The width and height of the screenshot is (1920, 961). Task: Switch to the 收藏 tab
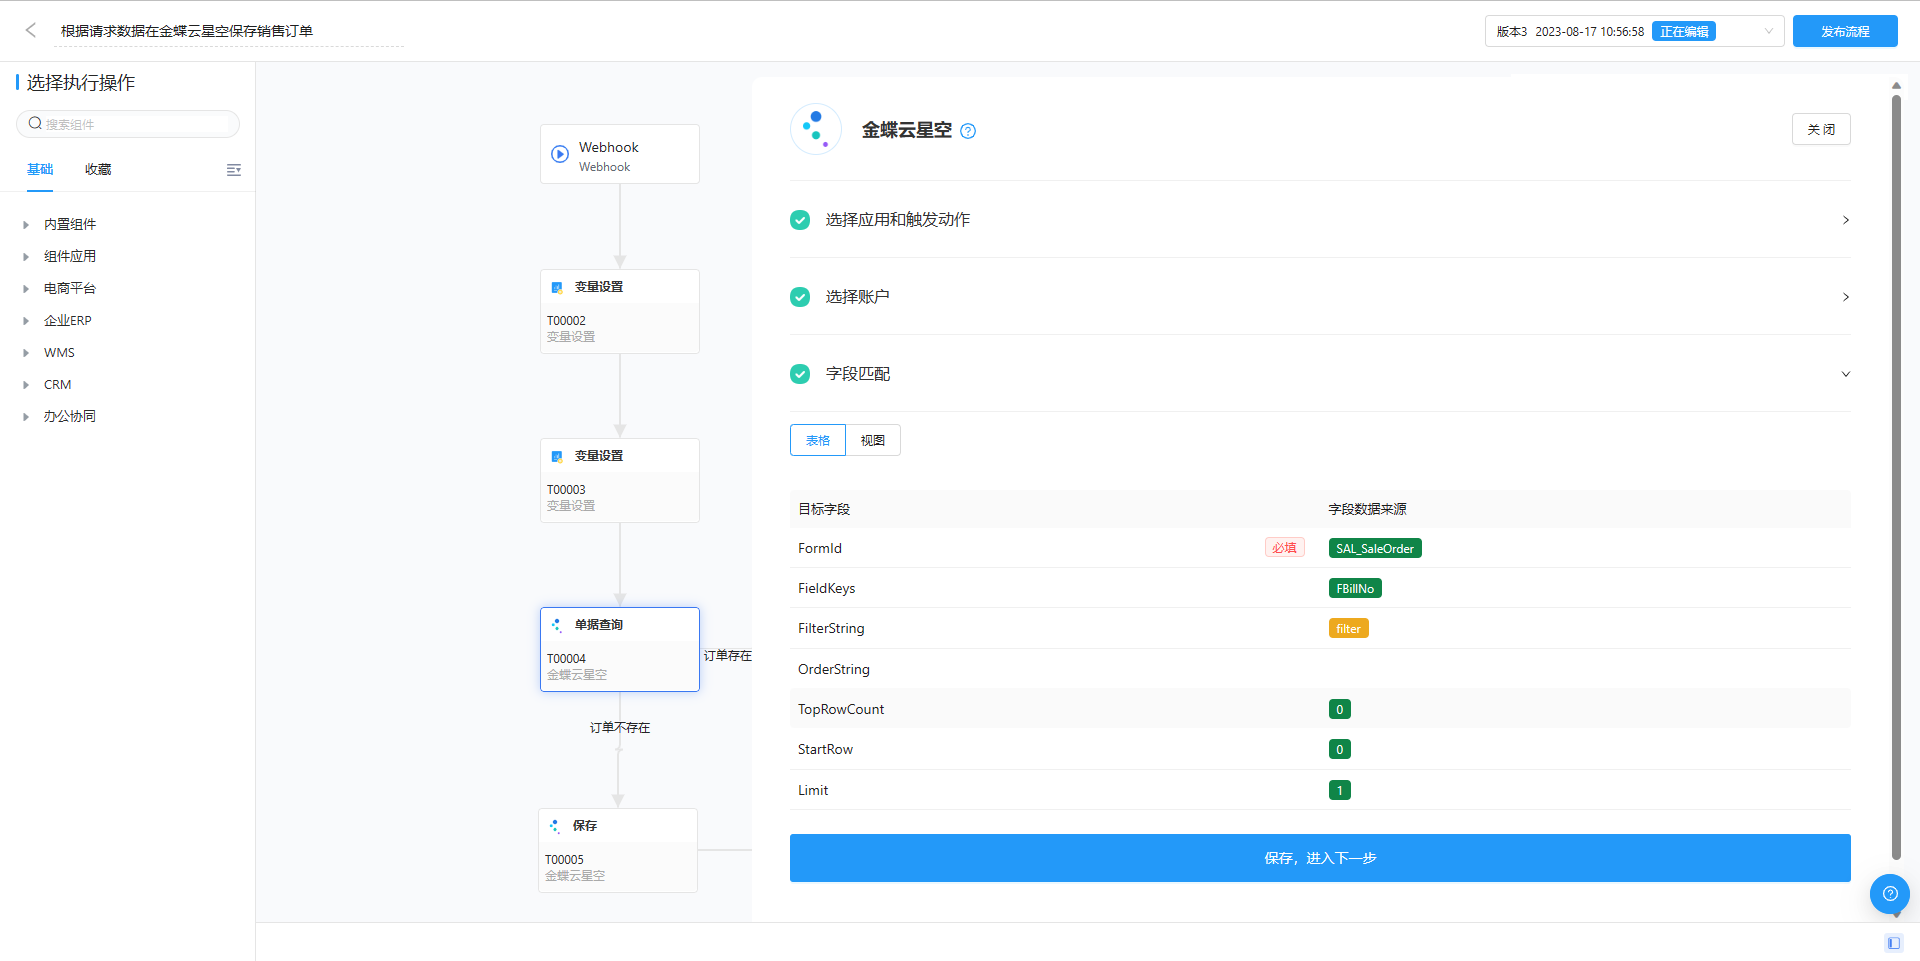point(98,169)
